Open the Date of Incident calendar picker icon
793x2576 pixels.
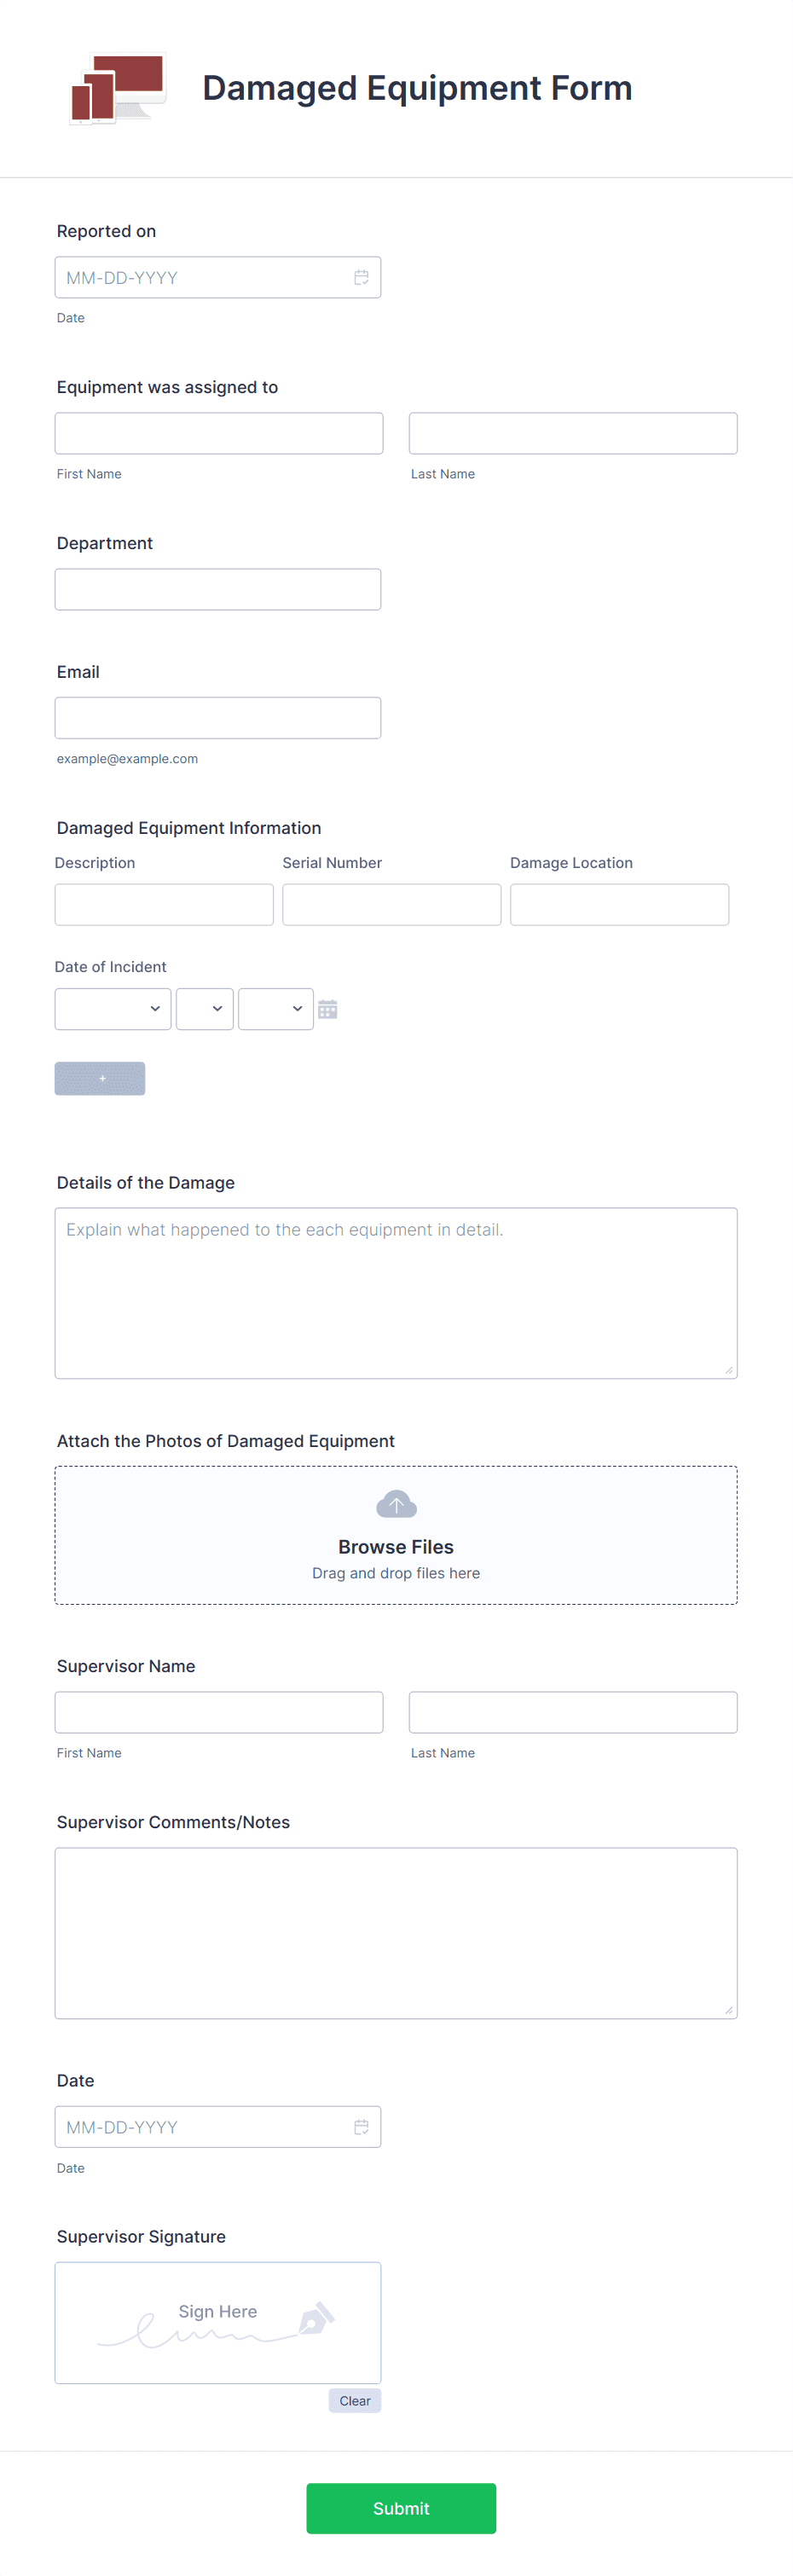click(x=327, y=1009)
